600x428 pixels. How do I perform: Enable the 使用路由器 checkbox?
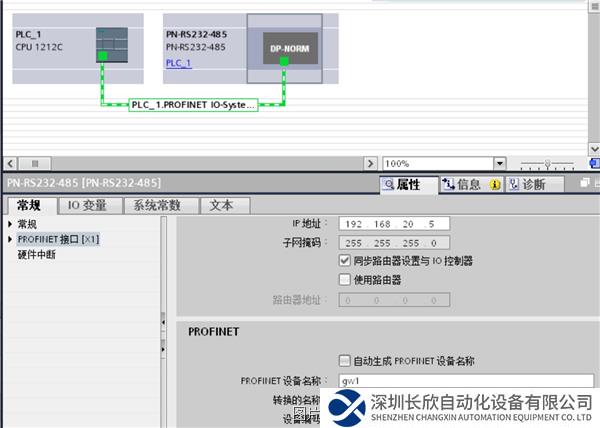pyautogui.click(x=345, y=279)
